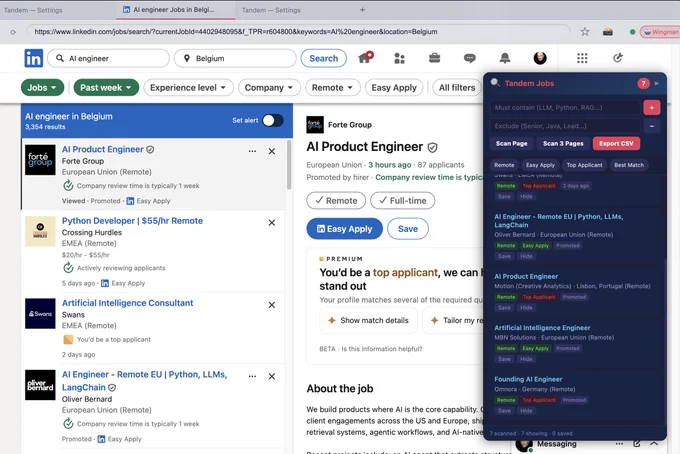The width and height of the screenshot is (680, 454).
Task: Click the AI engineer keyword search field
Action: click(x=108, y=58)
